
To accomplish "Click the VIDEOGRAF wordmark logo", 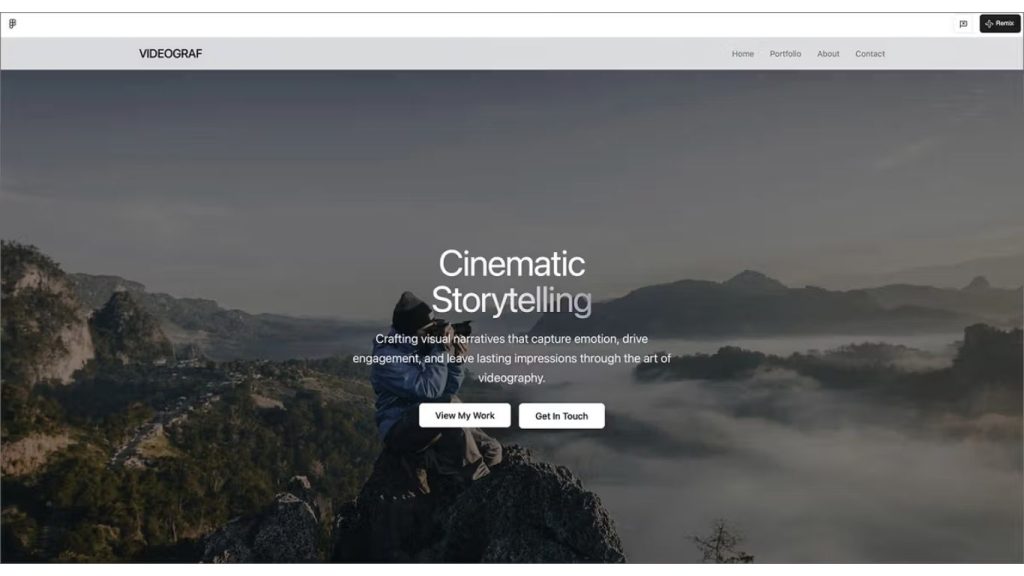I will click(x=171, y=53).
